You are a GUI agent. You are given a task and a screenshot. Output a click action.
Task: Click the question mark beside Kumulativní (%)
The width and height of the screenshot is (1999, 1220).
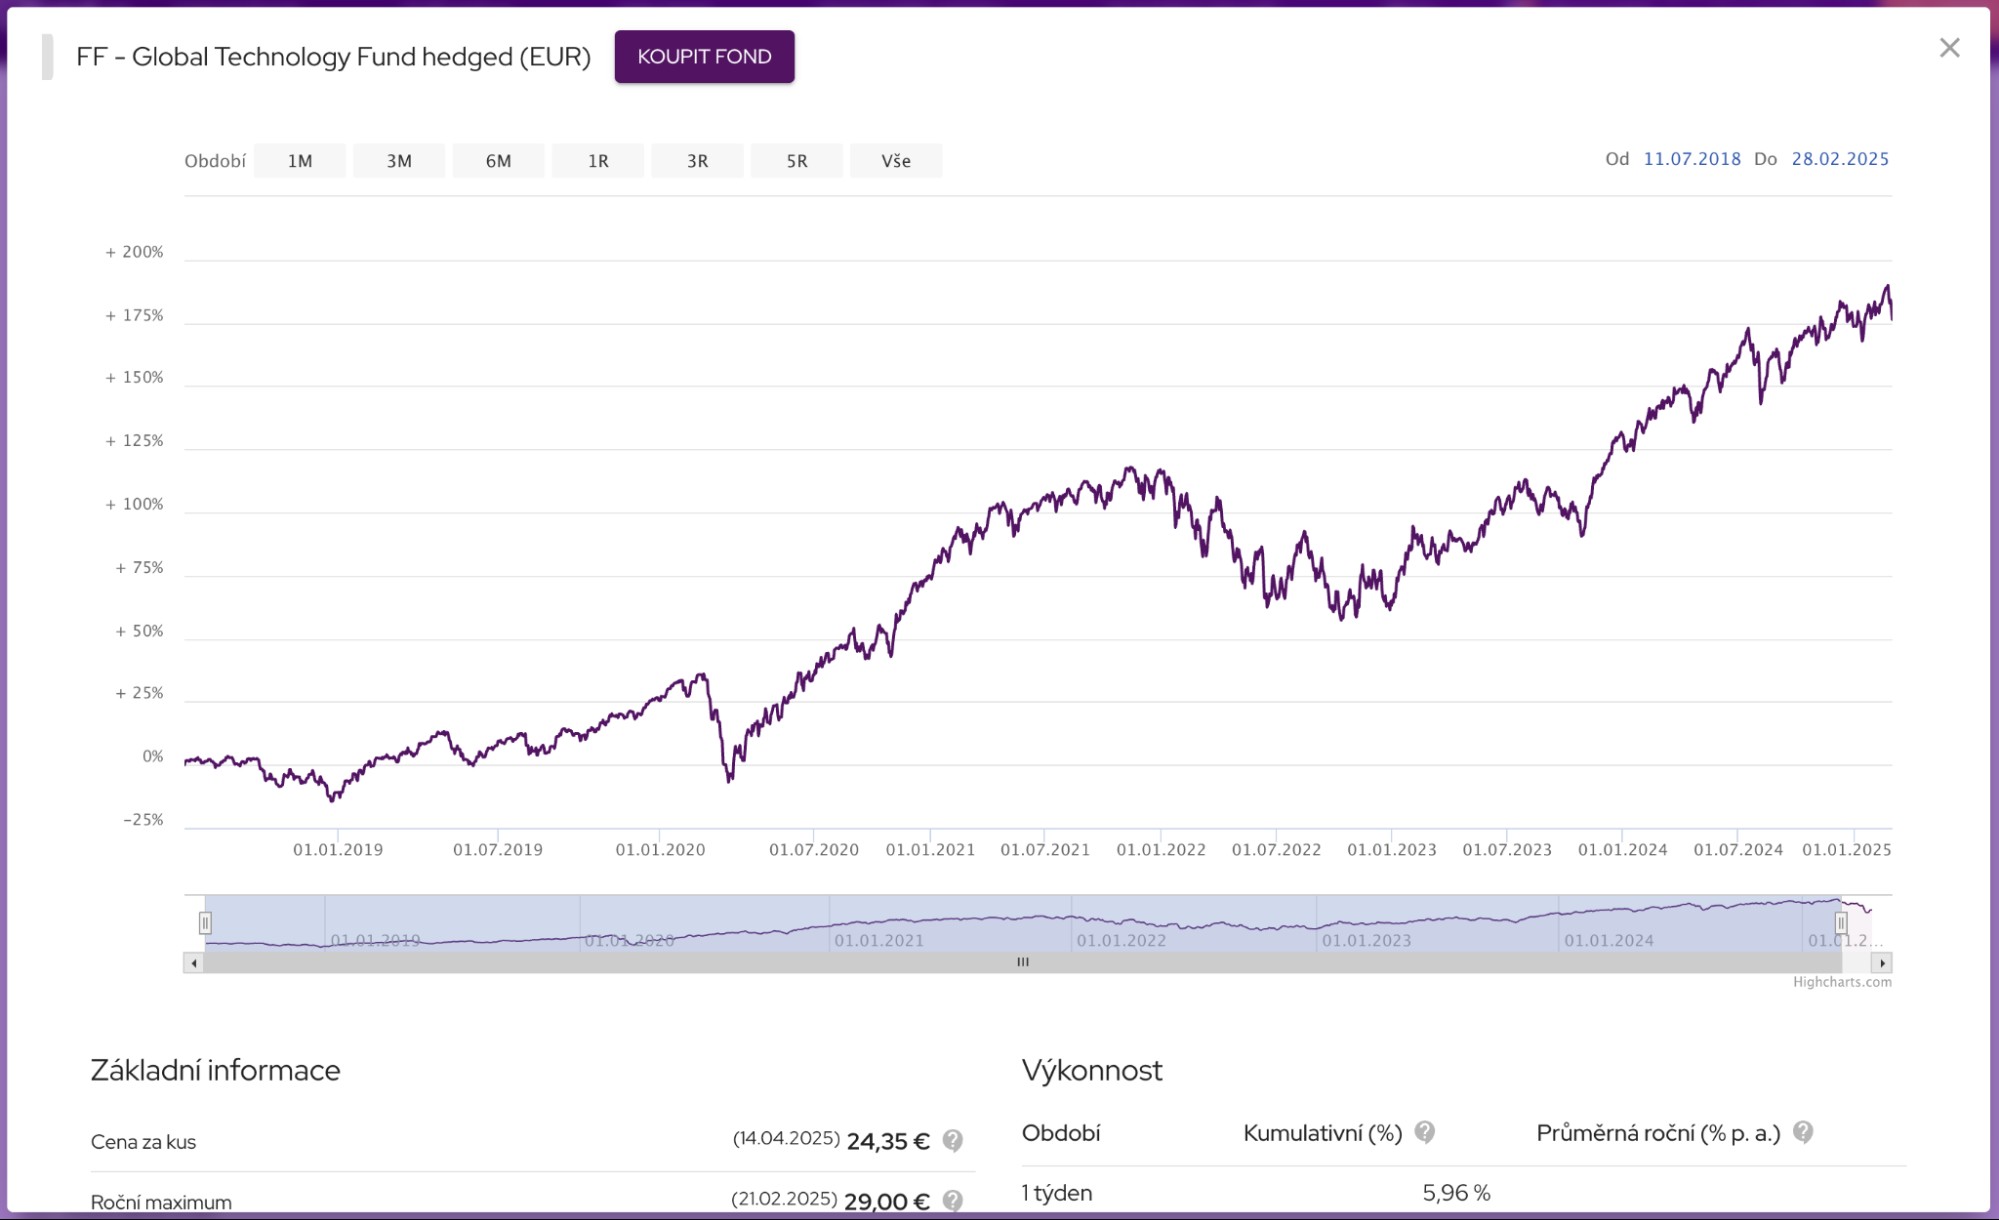click(1425, 1131)
